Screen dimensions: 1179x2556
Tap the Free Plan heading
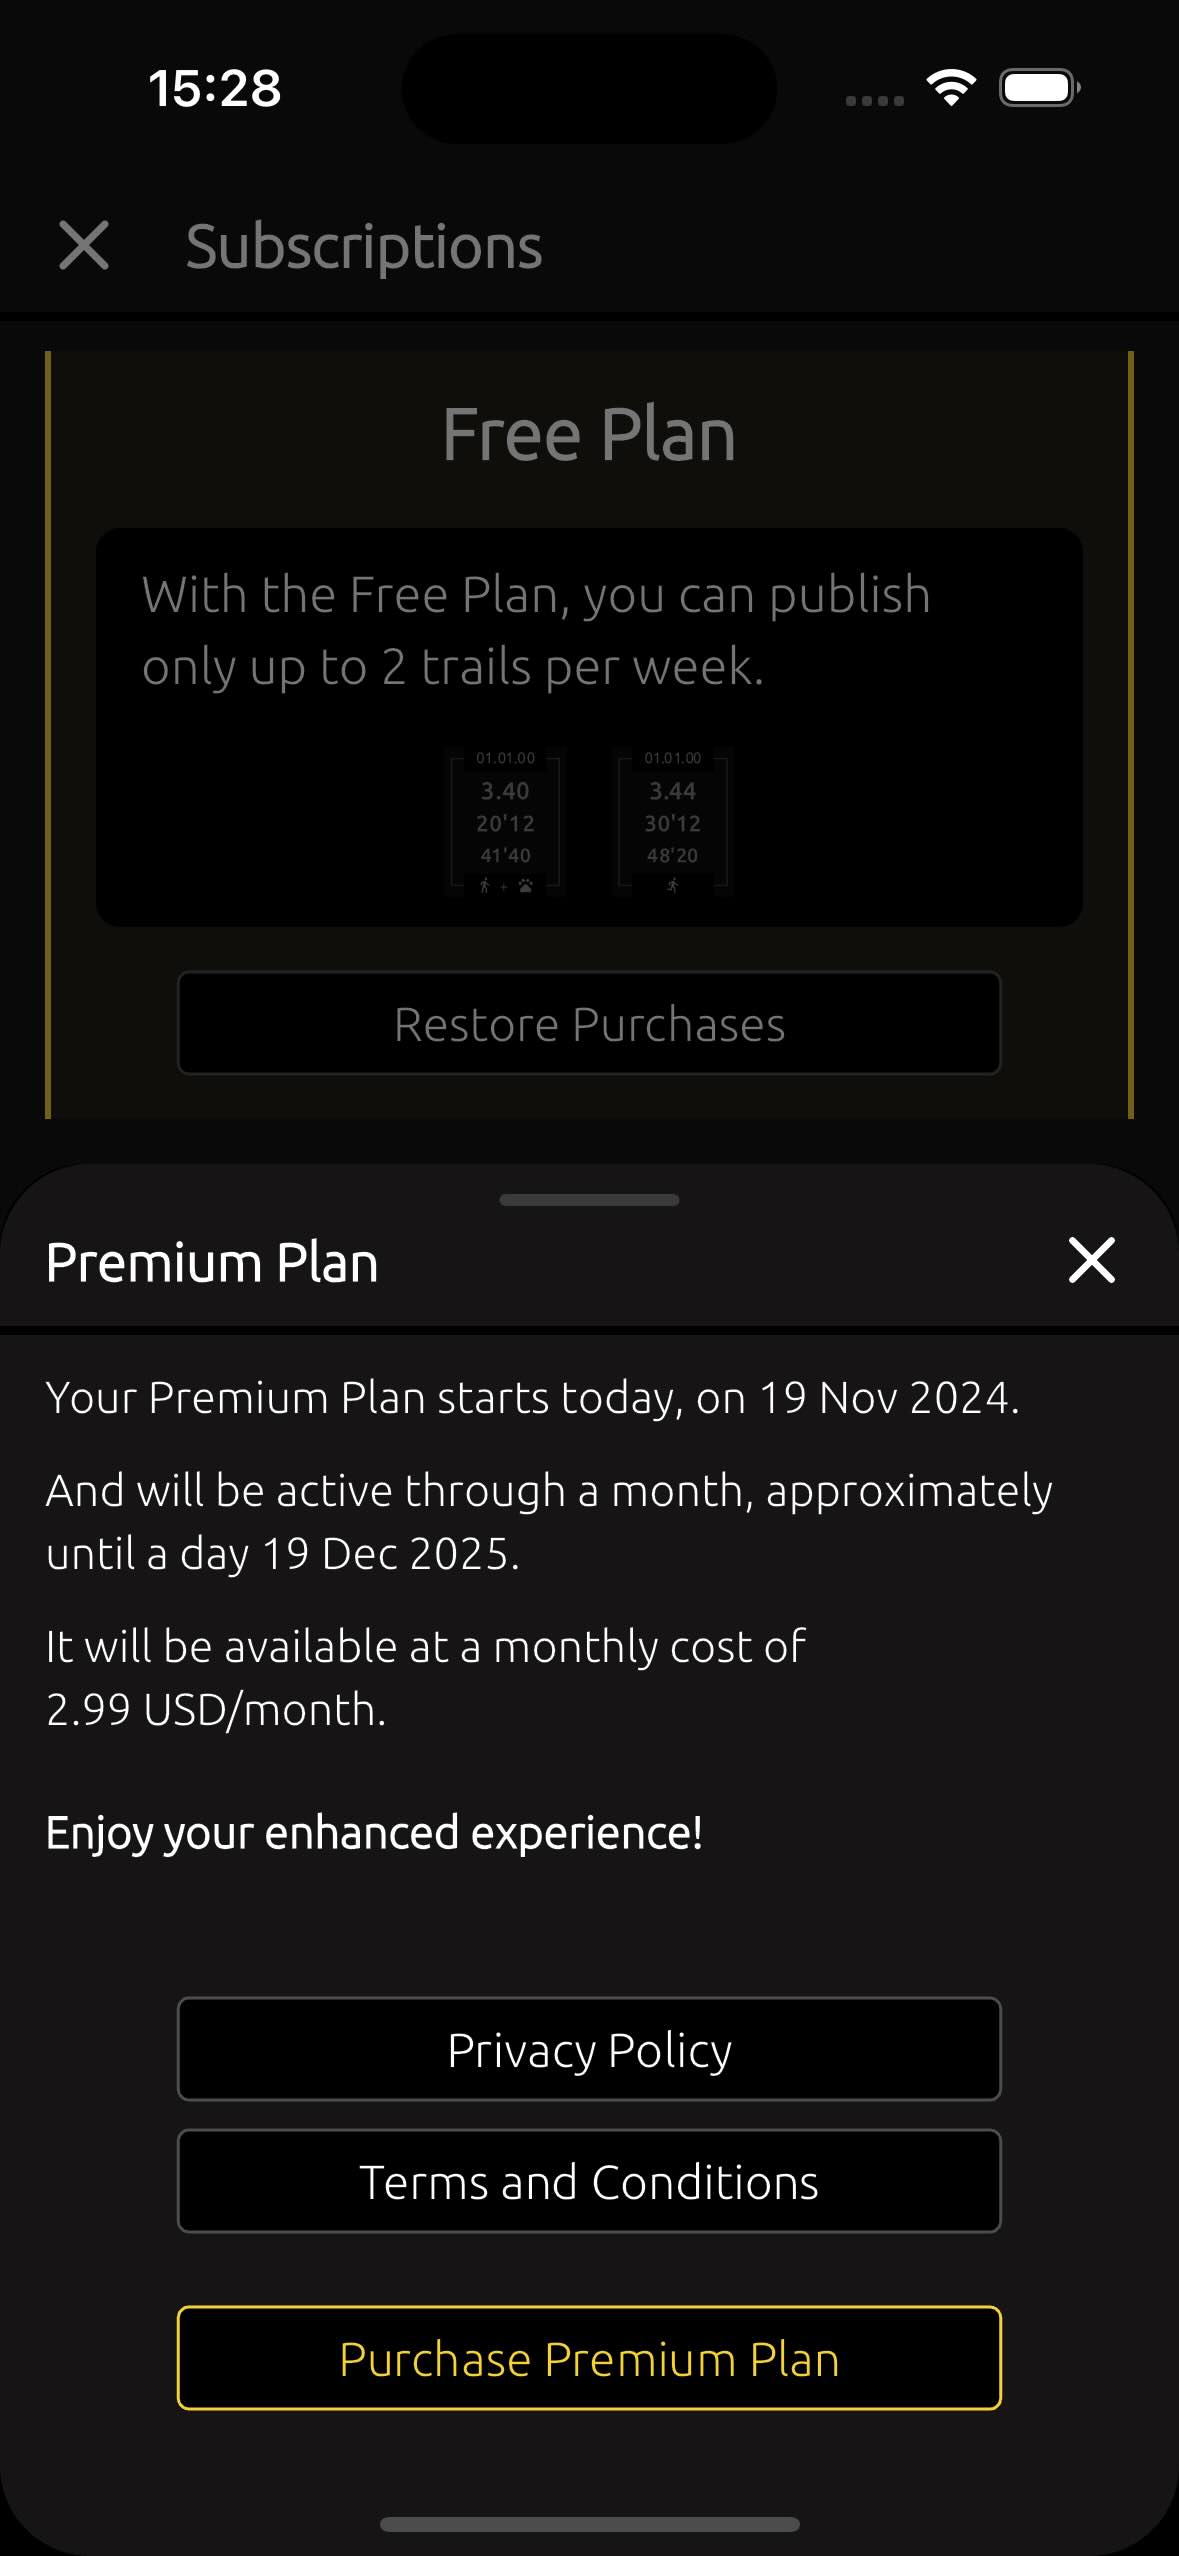pyautogui.click(x=589, y=435)
